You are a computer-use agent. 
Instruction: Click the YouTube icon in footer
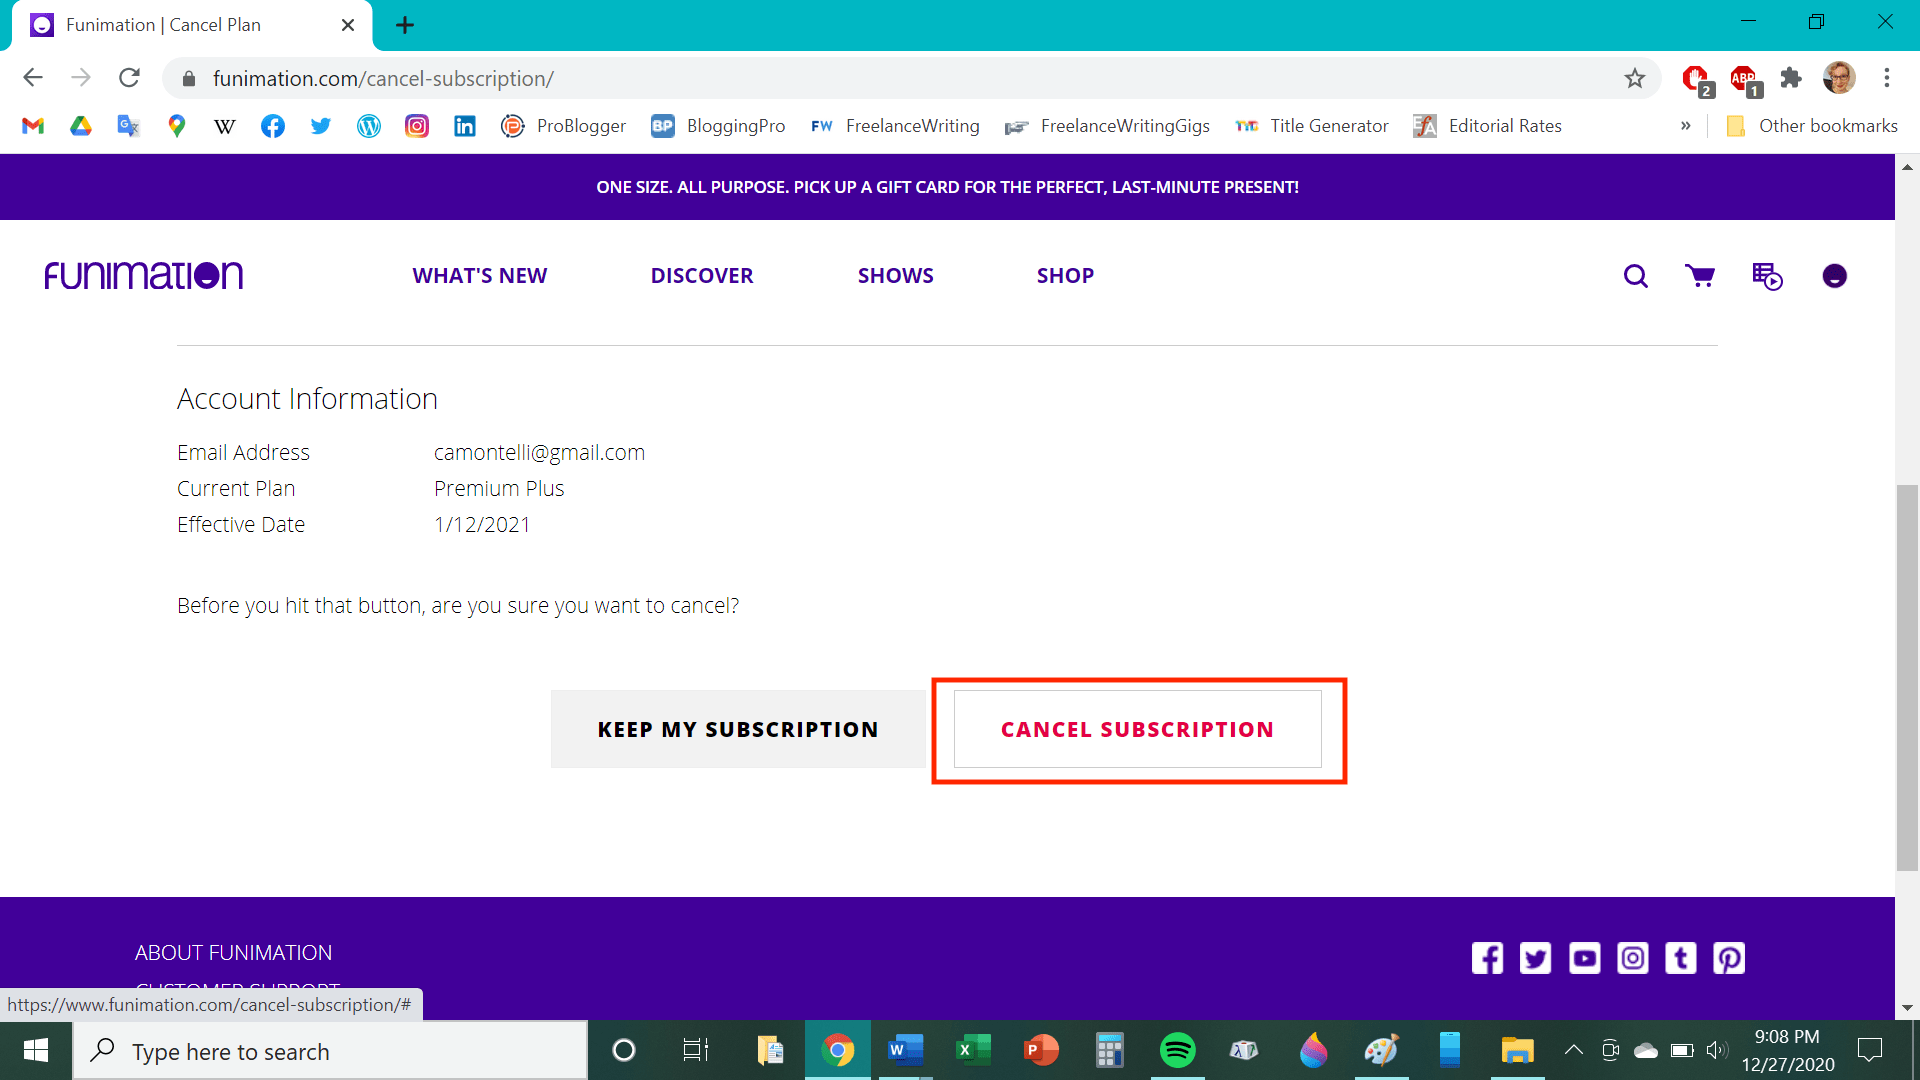[1584, 958]
